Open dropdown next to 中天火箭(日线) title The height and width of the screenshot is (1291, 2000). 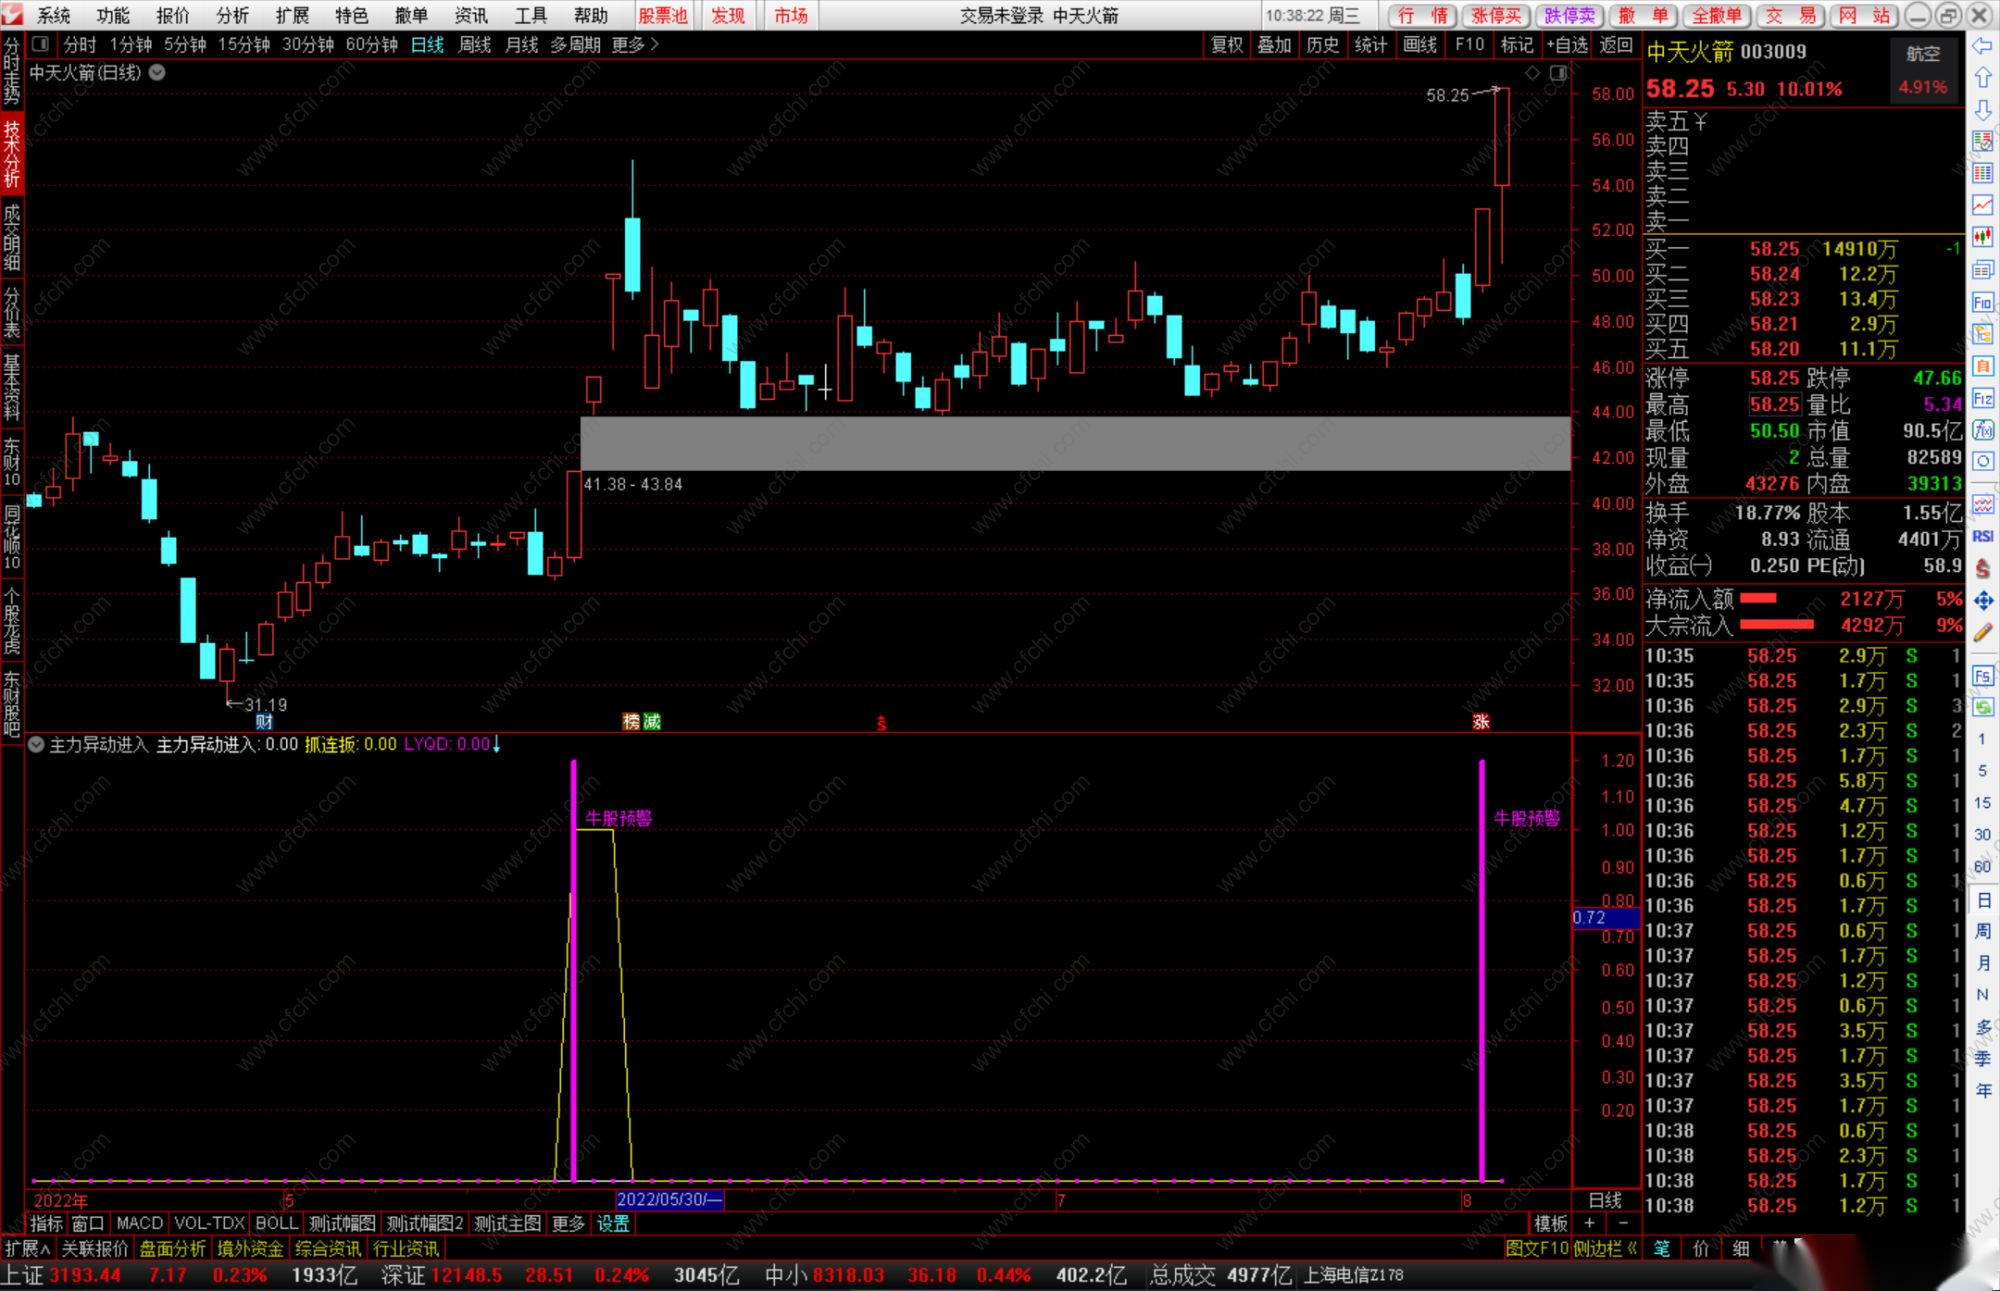[157, 72]
